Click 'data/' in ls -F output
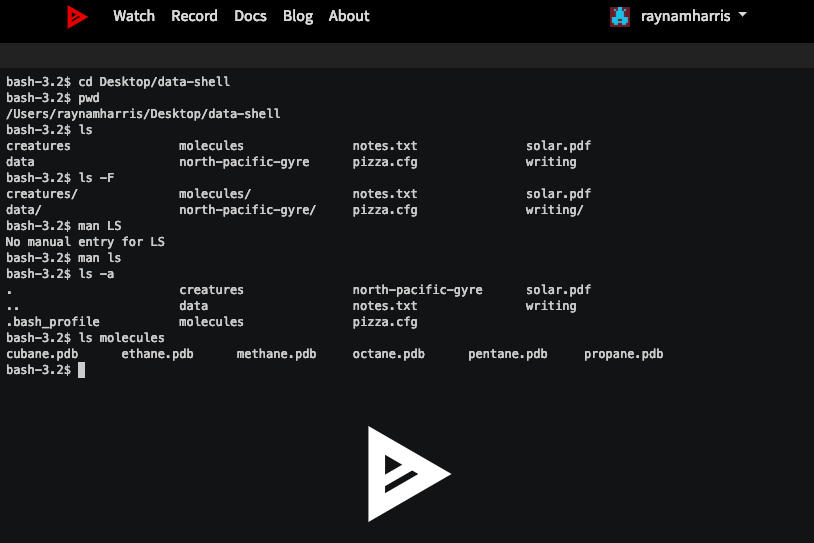 [23, 210]
